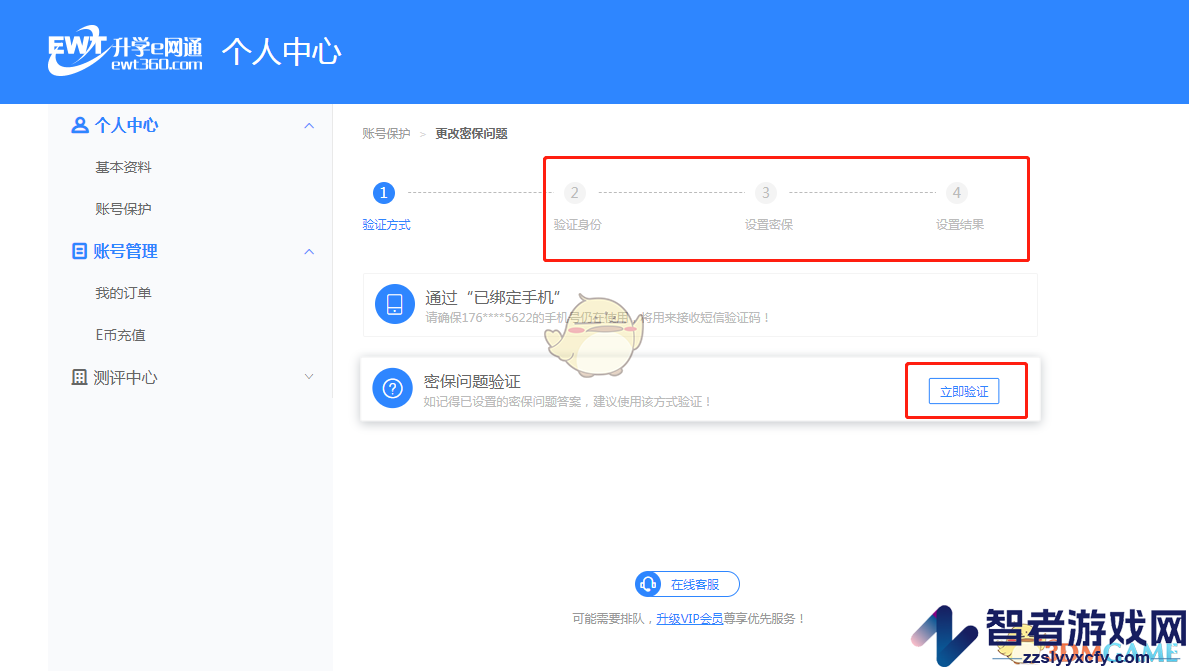
Task: Click the question mark icon for 密保问题验证
Action: click(392, 388)
